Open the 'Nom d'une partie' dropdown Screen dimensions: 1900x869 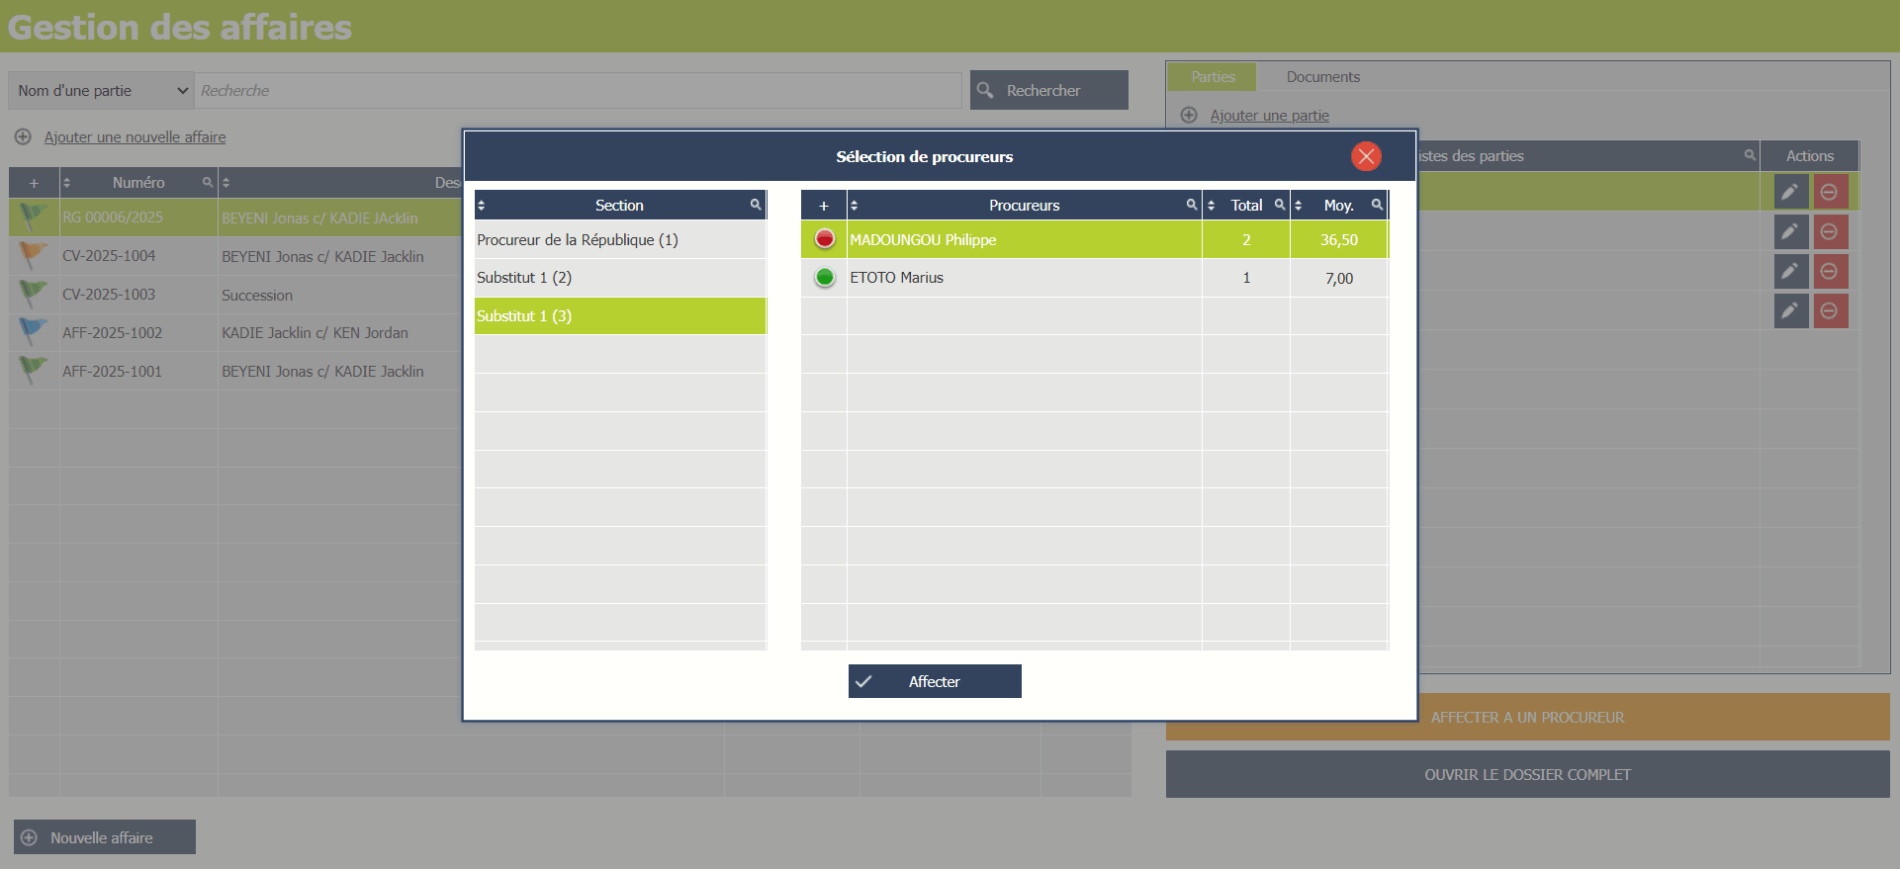101,91
